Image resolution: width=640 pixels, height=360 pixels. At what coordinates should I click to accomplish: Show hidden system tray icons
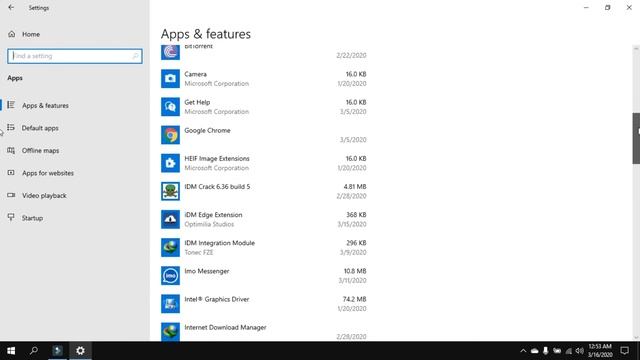pyautogui.click(x=523, y=351)
